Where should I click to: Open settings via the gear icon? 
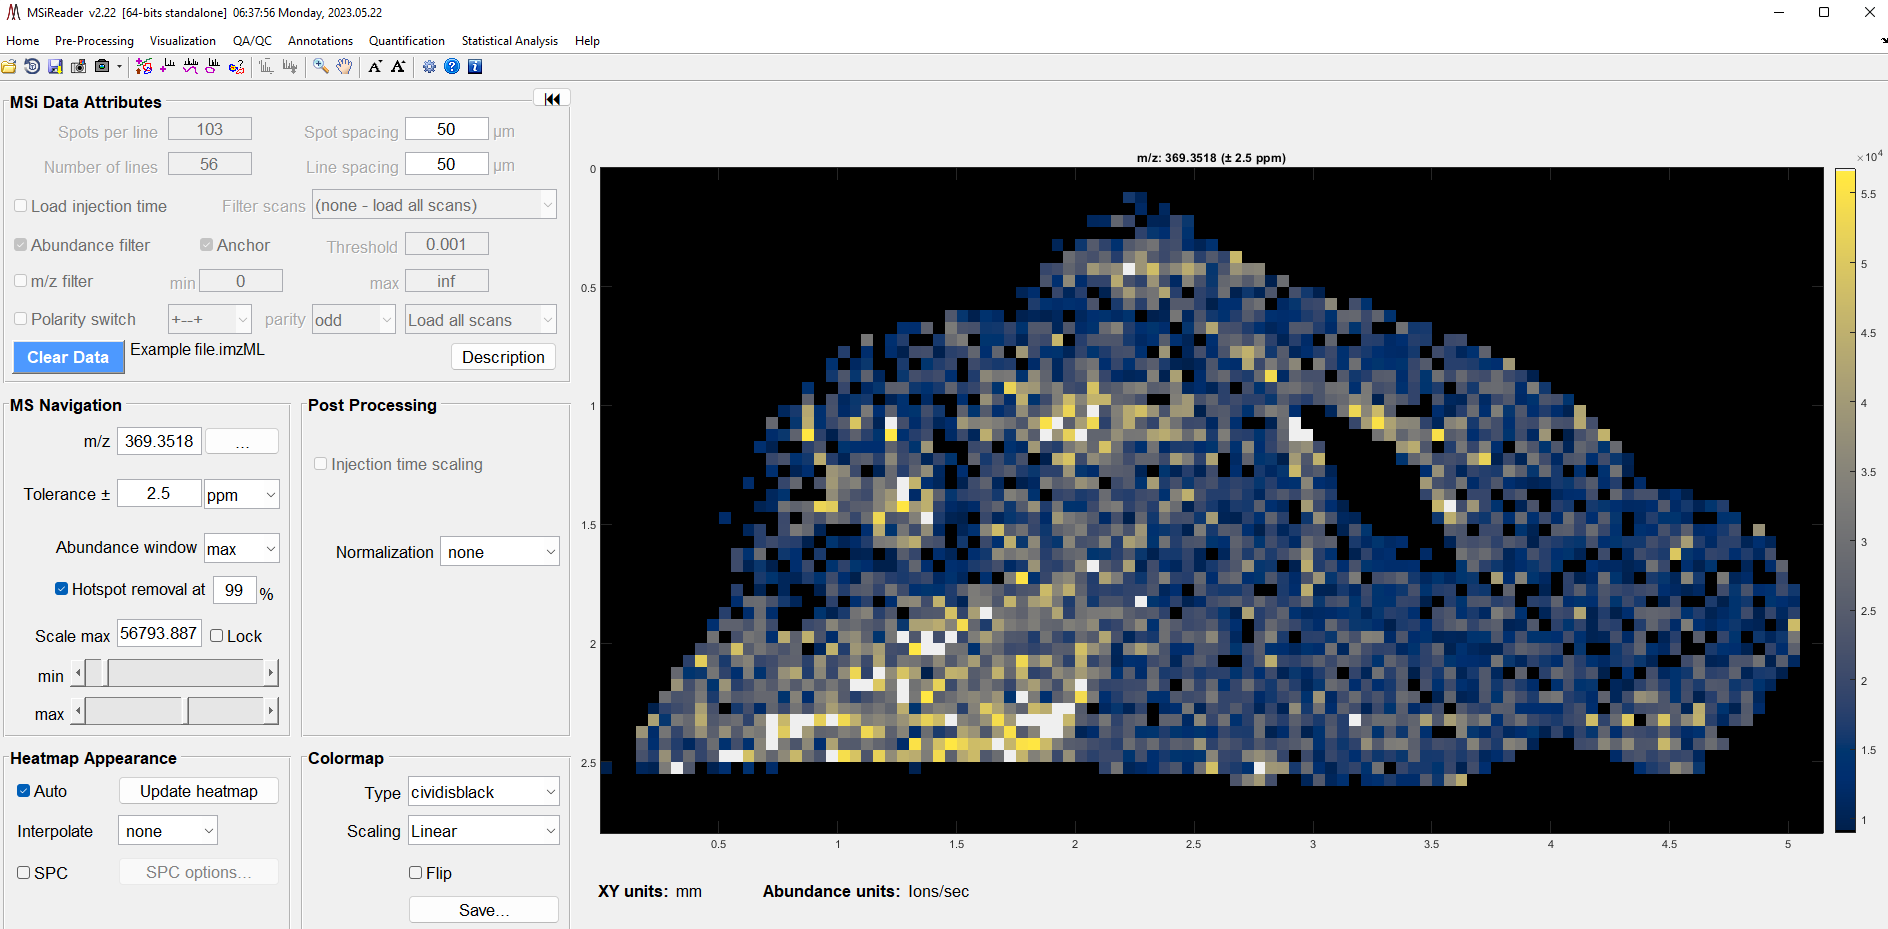(429, 67)
